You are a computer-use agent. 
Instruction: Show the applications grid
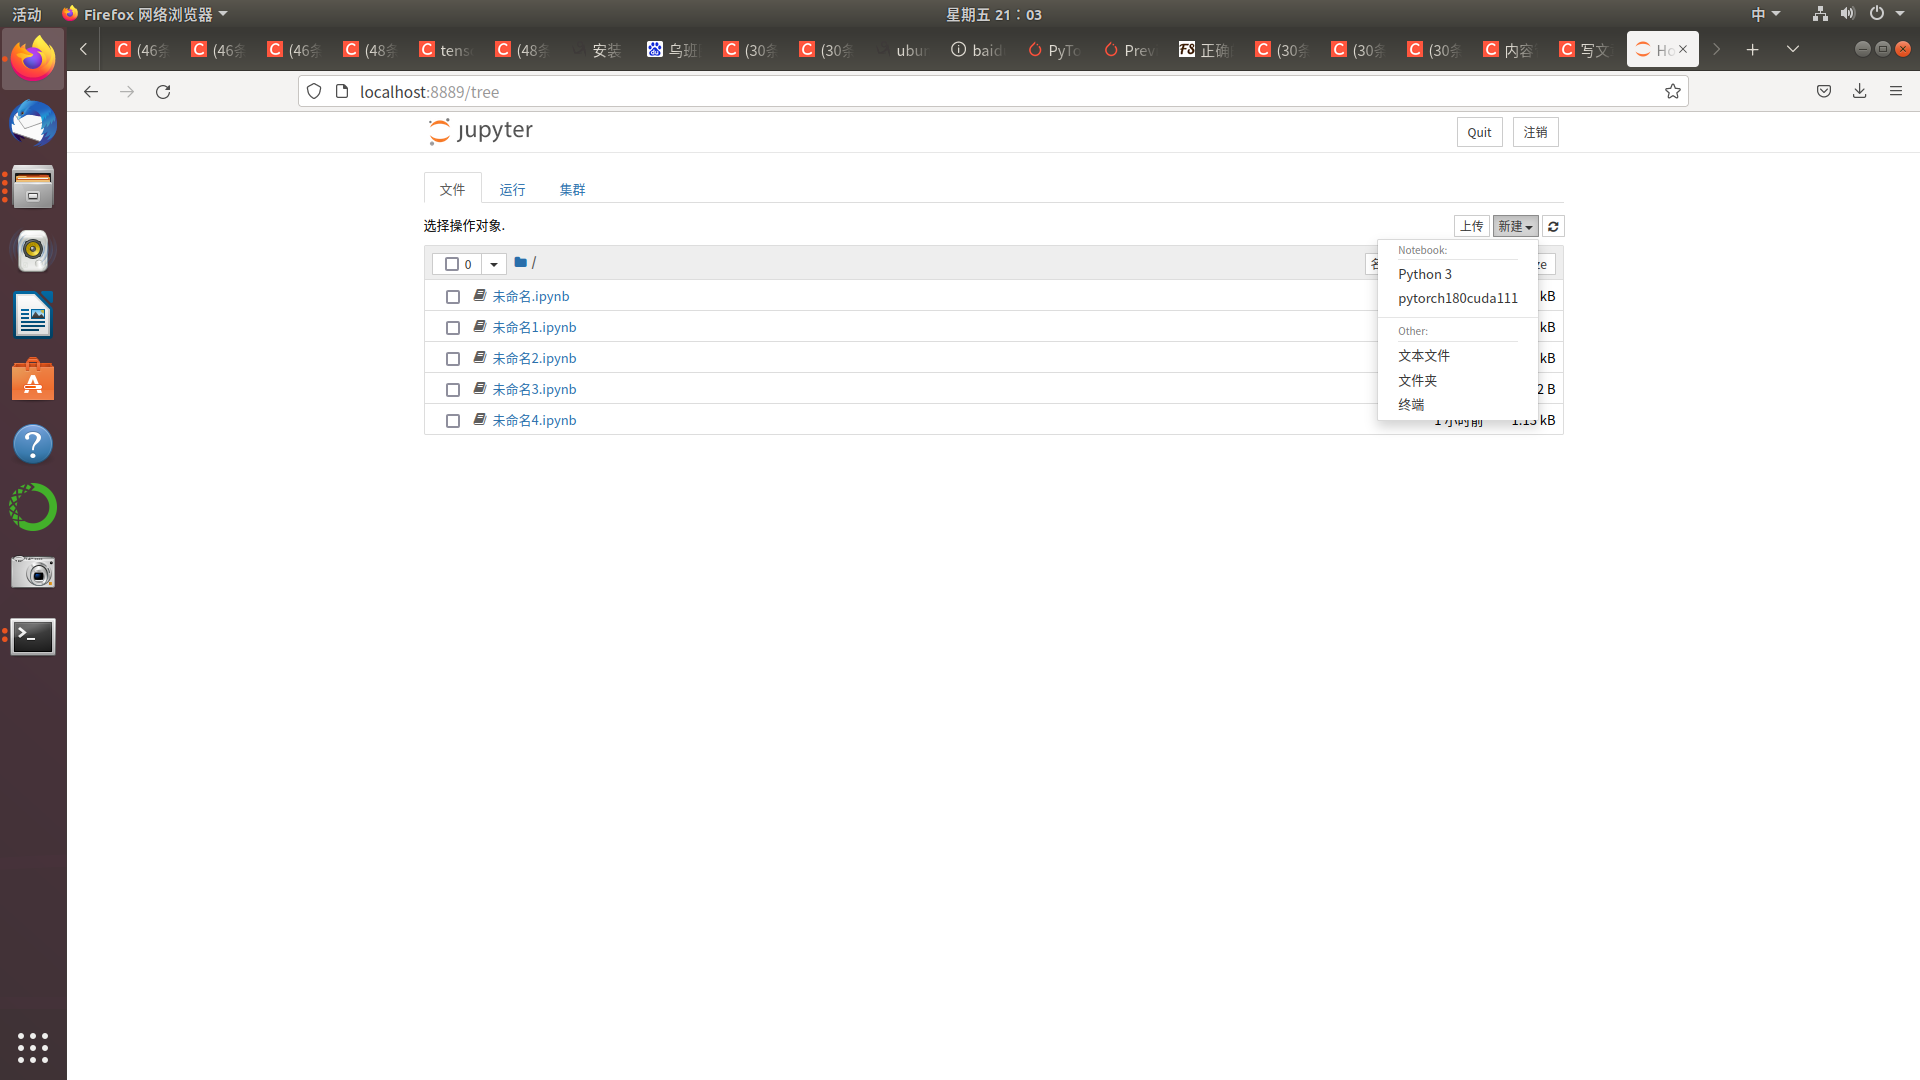pyautogui.click(x=33, y=1047)
